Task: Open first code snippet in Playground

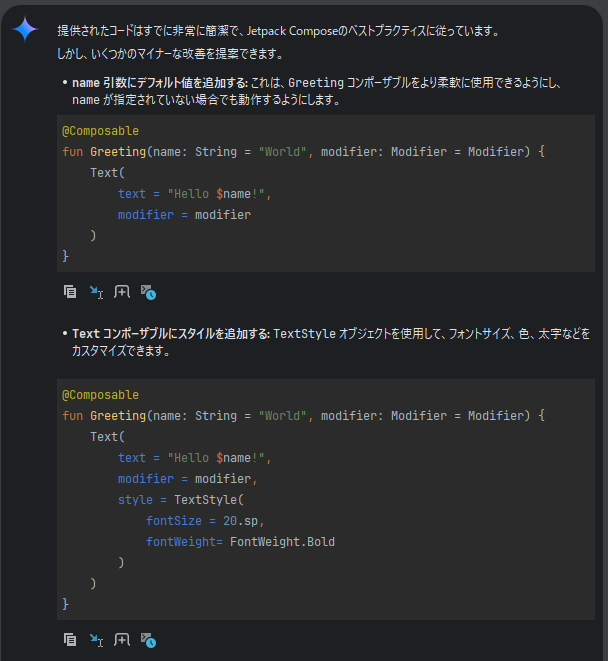Action: click(148, 292)
